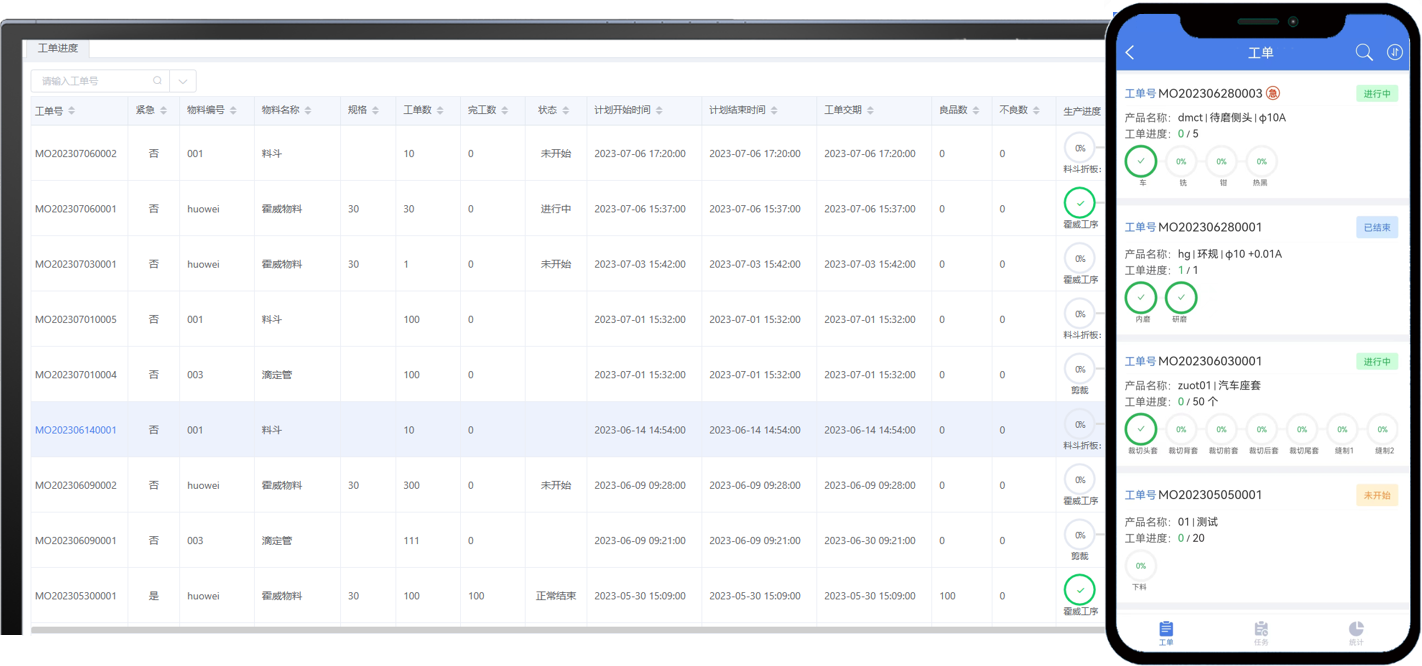Open phone card MO202306030001
Viewport: 1422px width, 666px height.
(1260, 404)
